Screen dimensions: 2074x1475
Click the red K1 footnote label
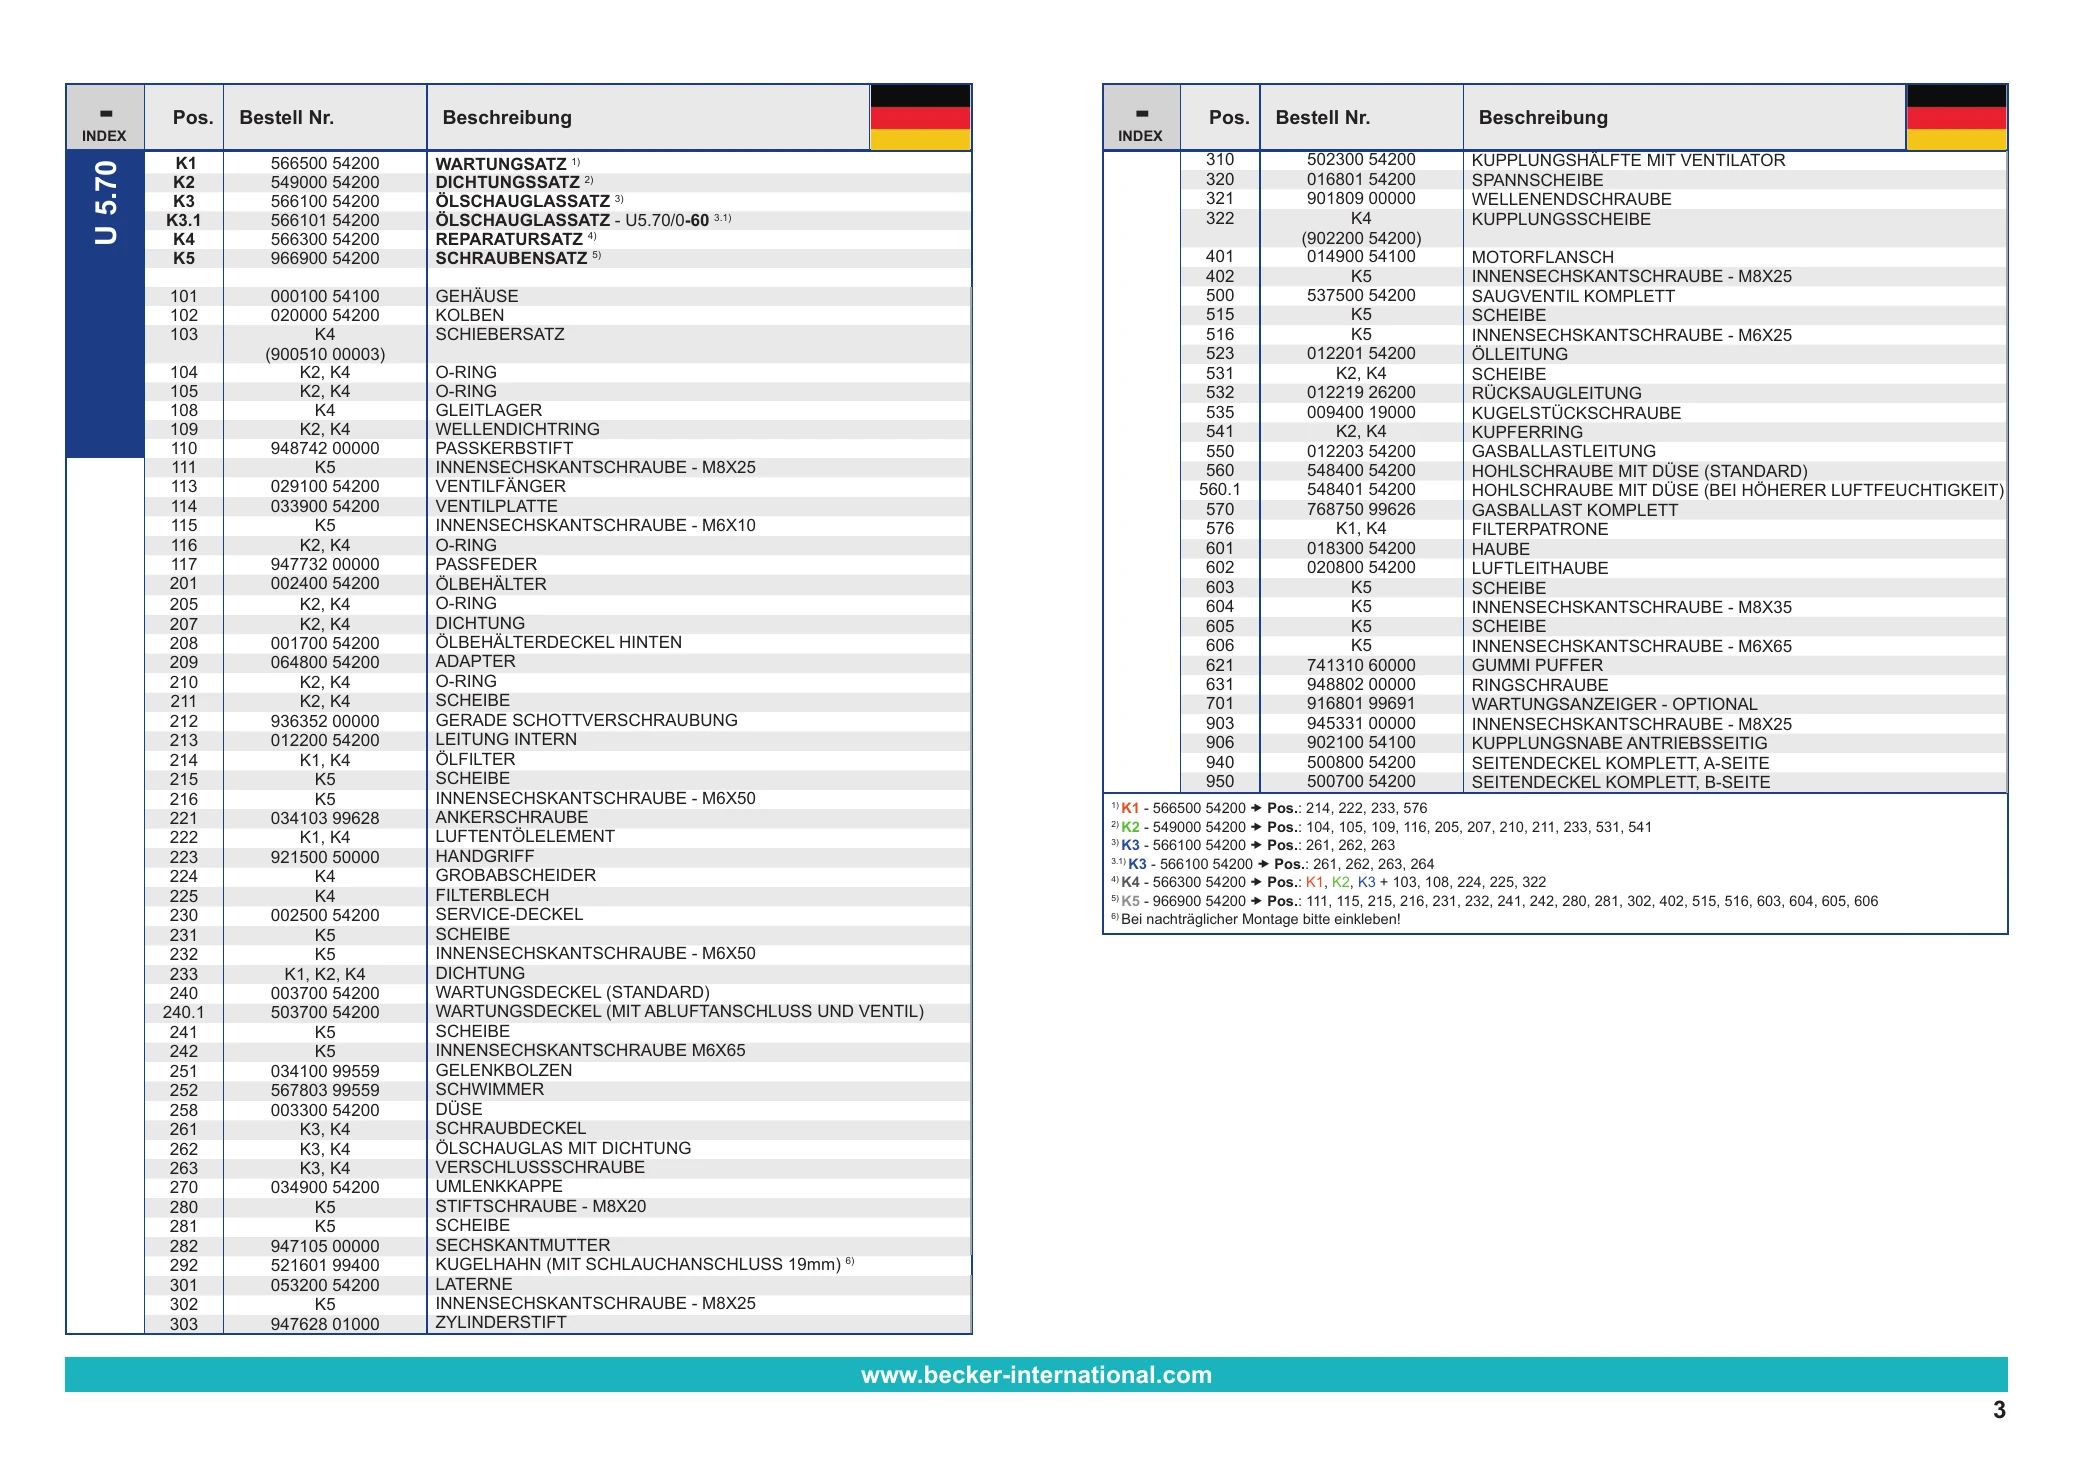(x=1130, y=808)
